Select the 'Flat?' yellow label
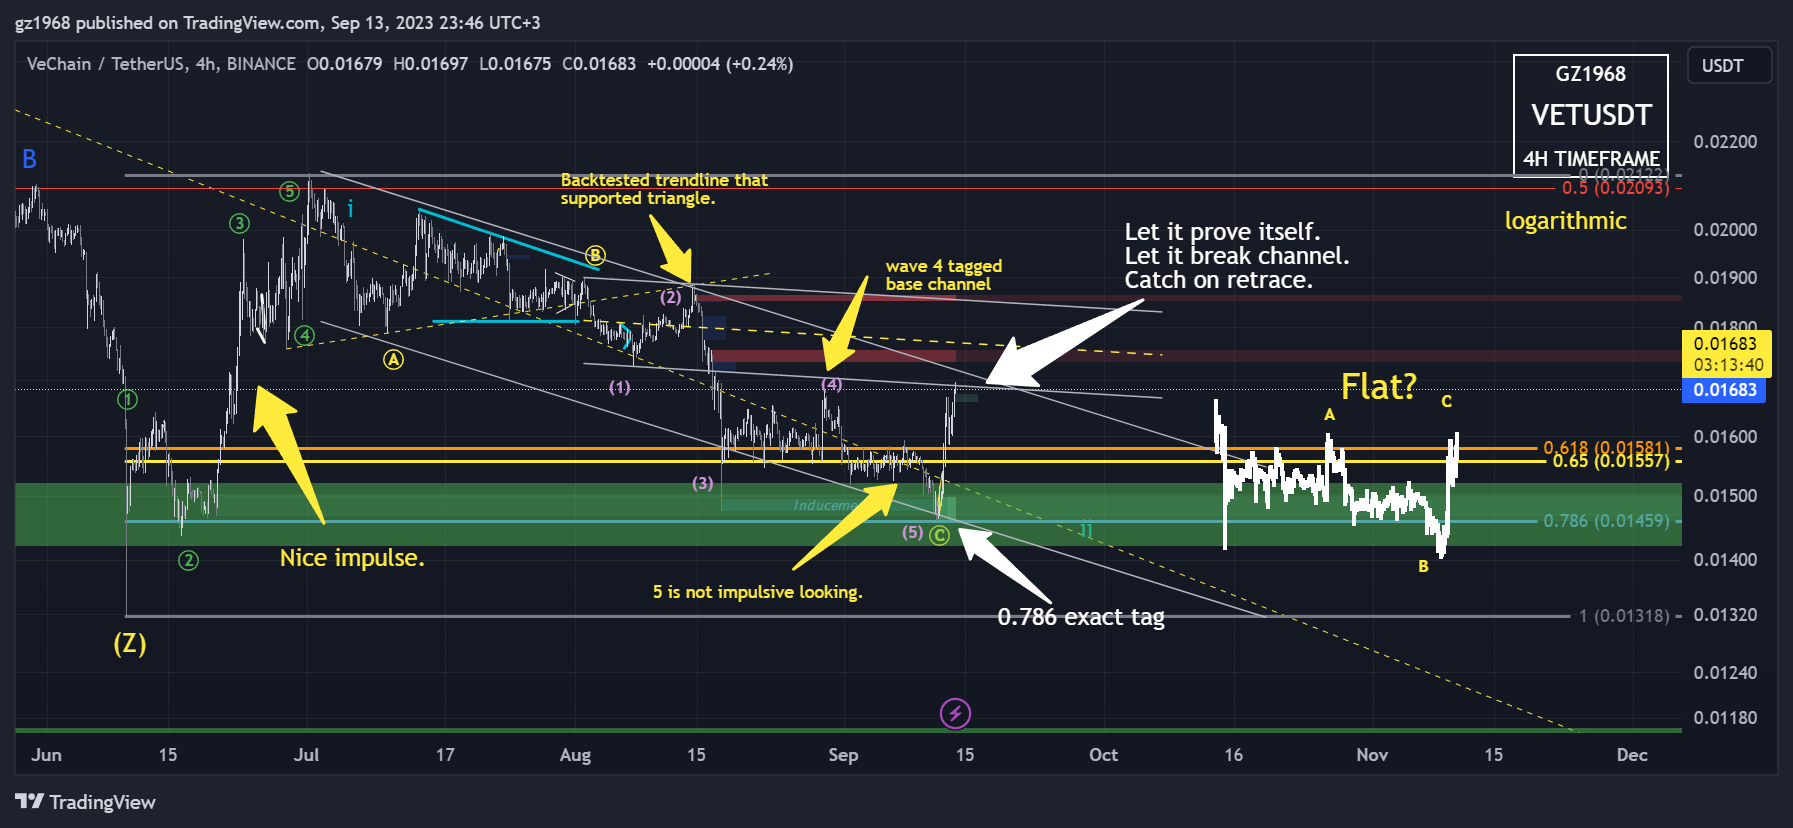 click(x=1379, y=386)
